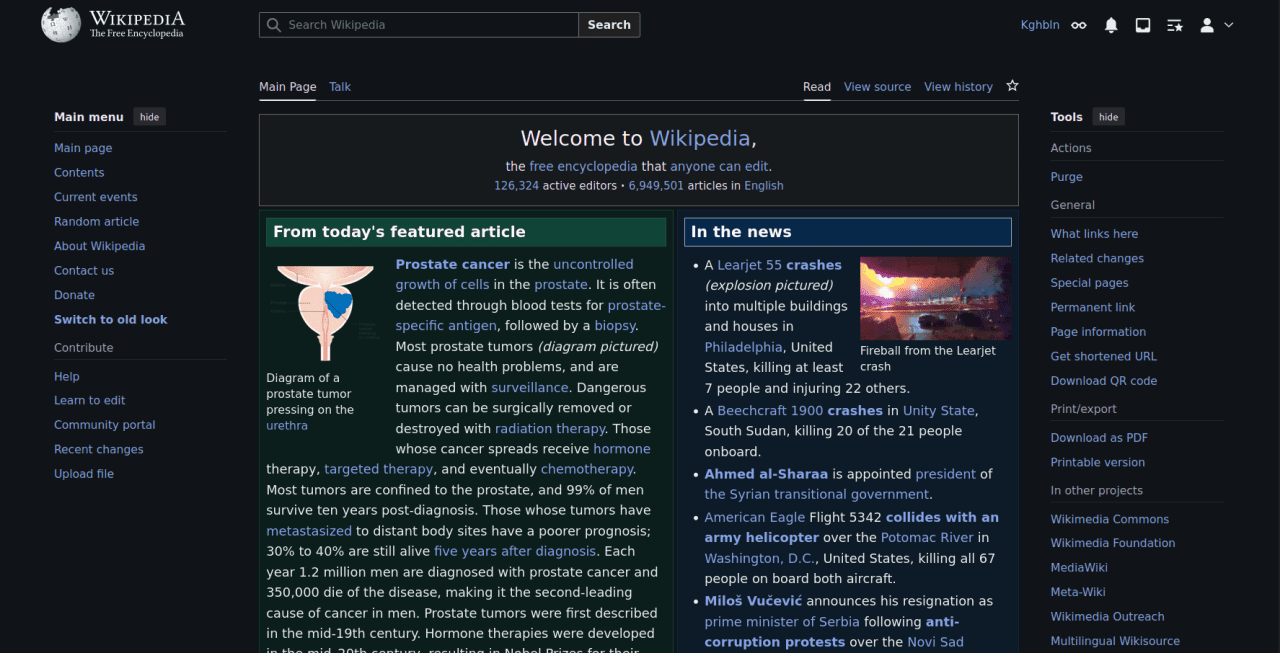Open the Upload file link
The height and width of the screenshot is (653, 1280).
click(x=84, y=474)
